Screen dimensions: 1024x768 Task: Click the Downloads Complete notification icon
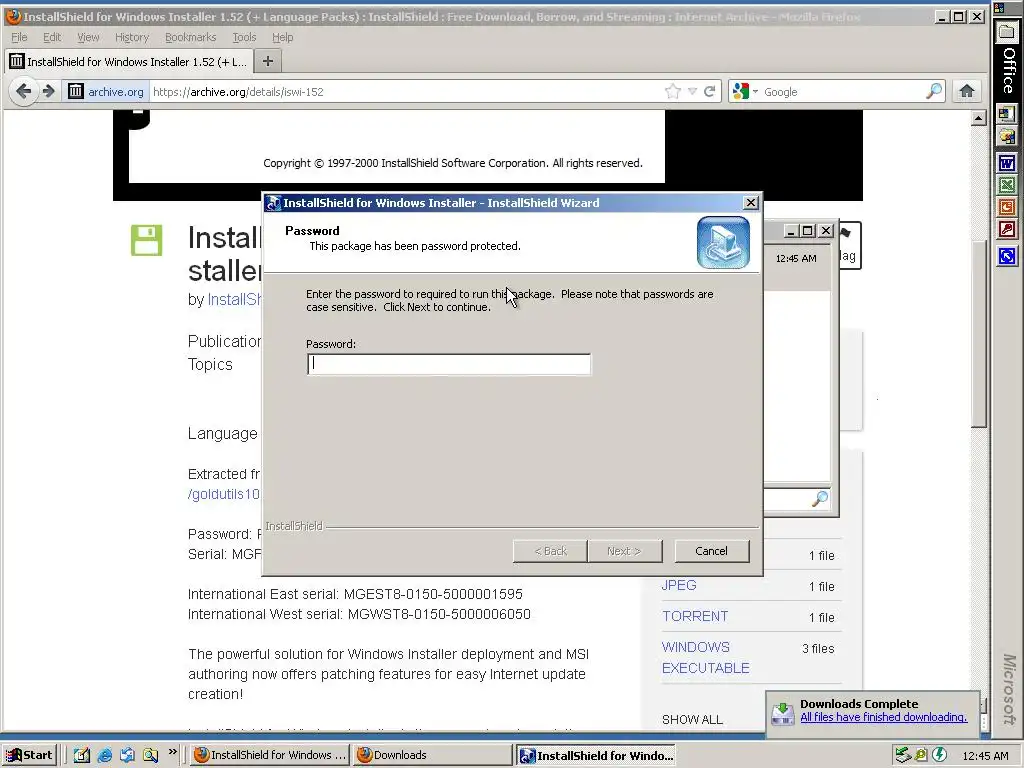(782, 712)
